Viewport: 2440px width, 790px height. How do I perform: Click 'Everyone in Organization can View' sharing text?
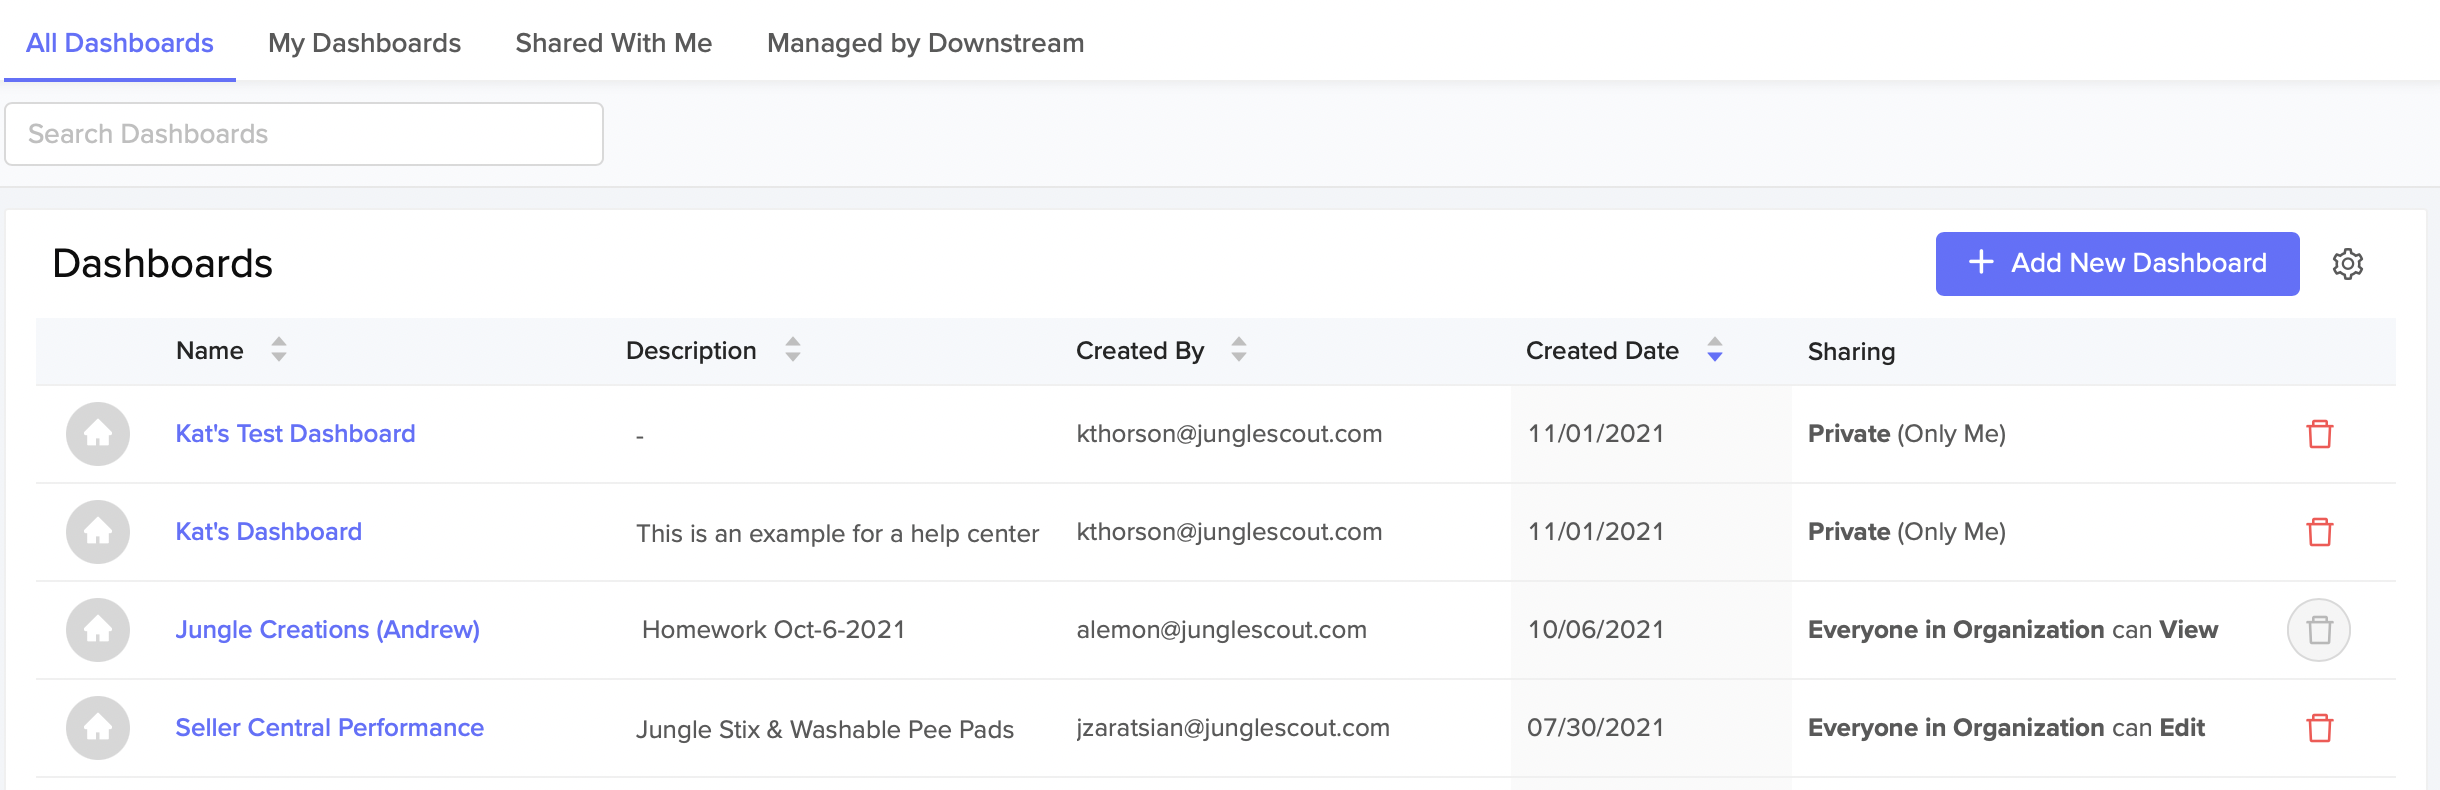(x=2013, y=629)
